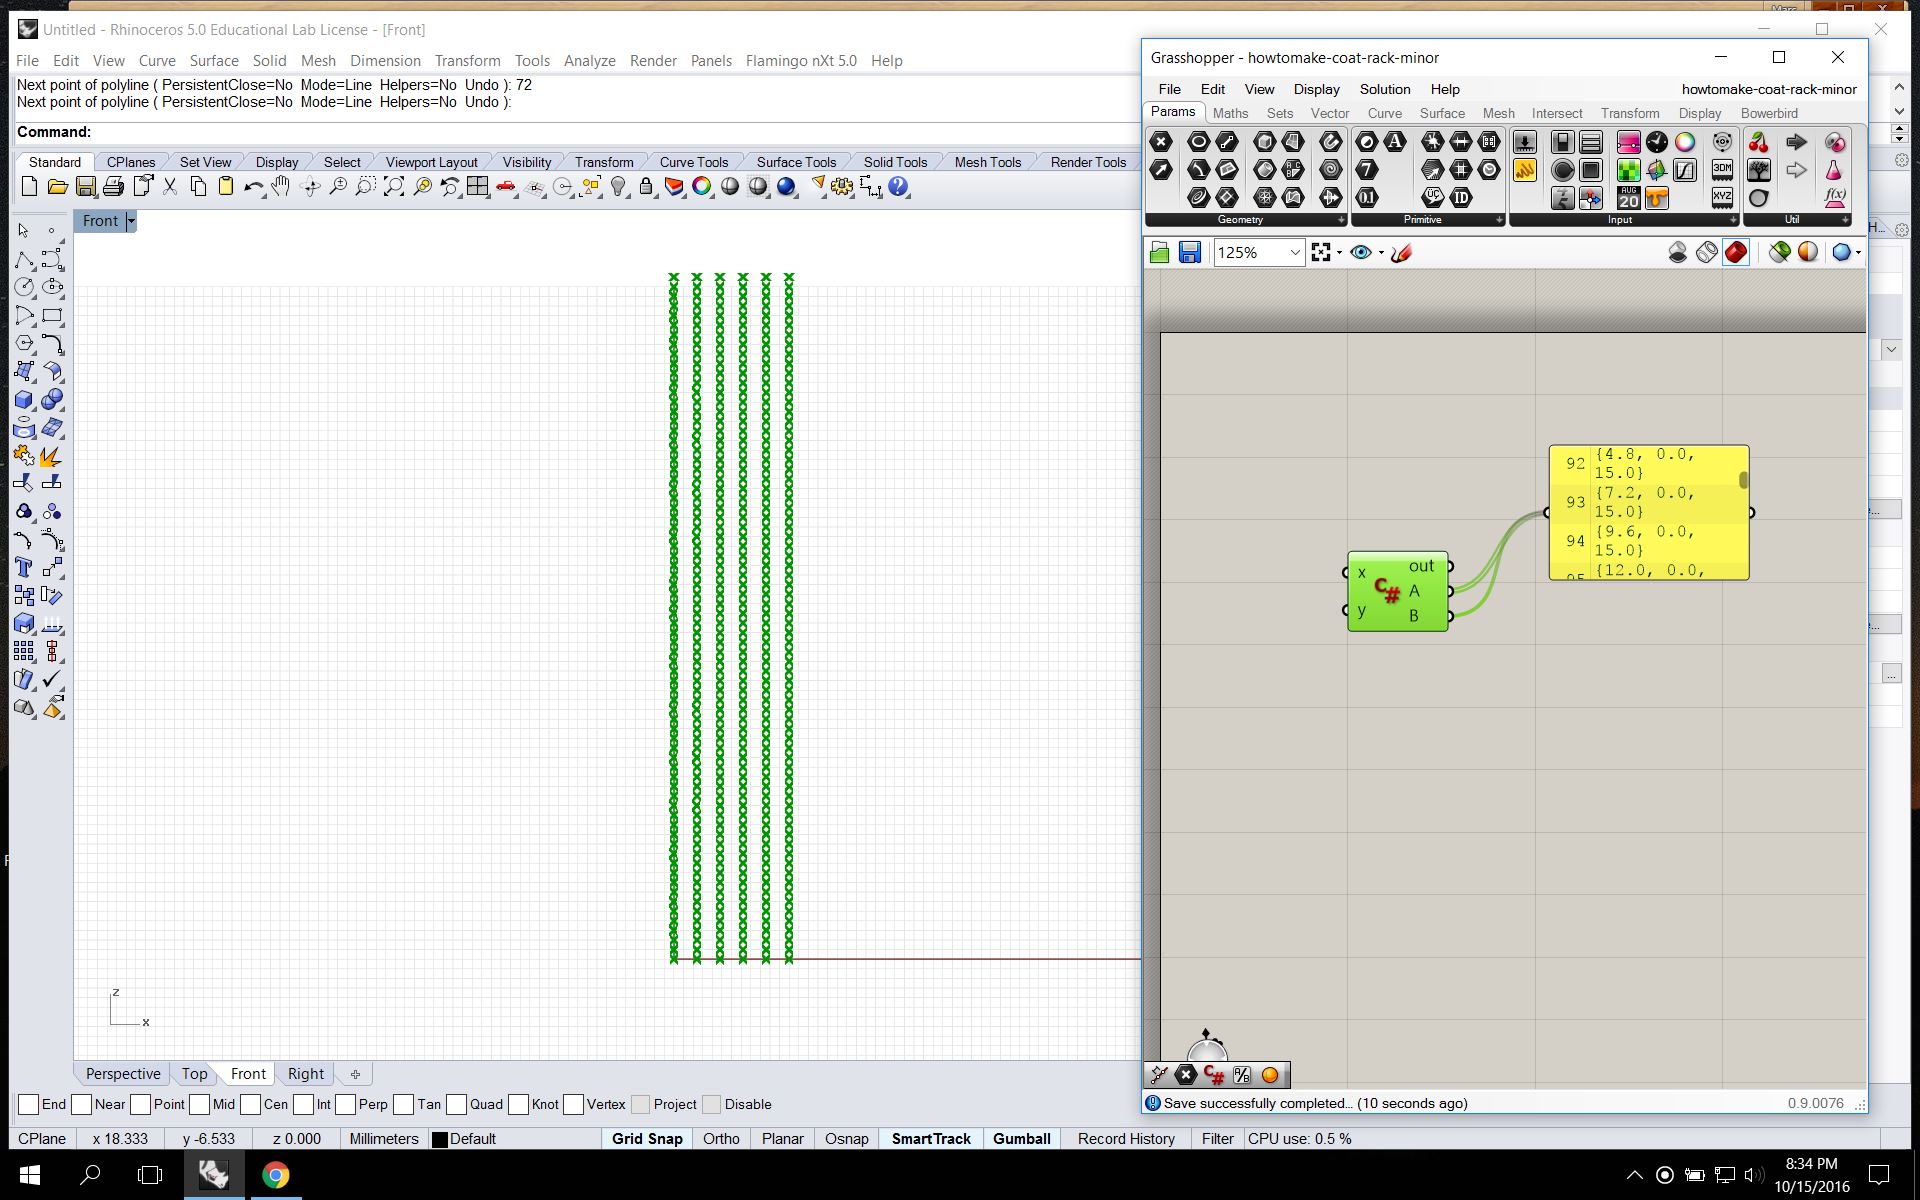Select the Point parameter in Geometry panel
The image size is (1920, 1200).
pyautogui.click(x=1161, y=142)
